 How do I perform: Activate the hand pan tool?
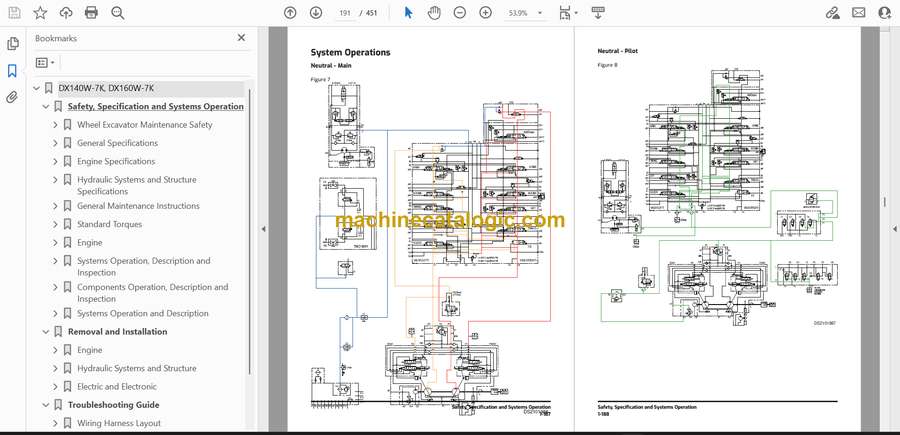[x=435, y=13]
